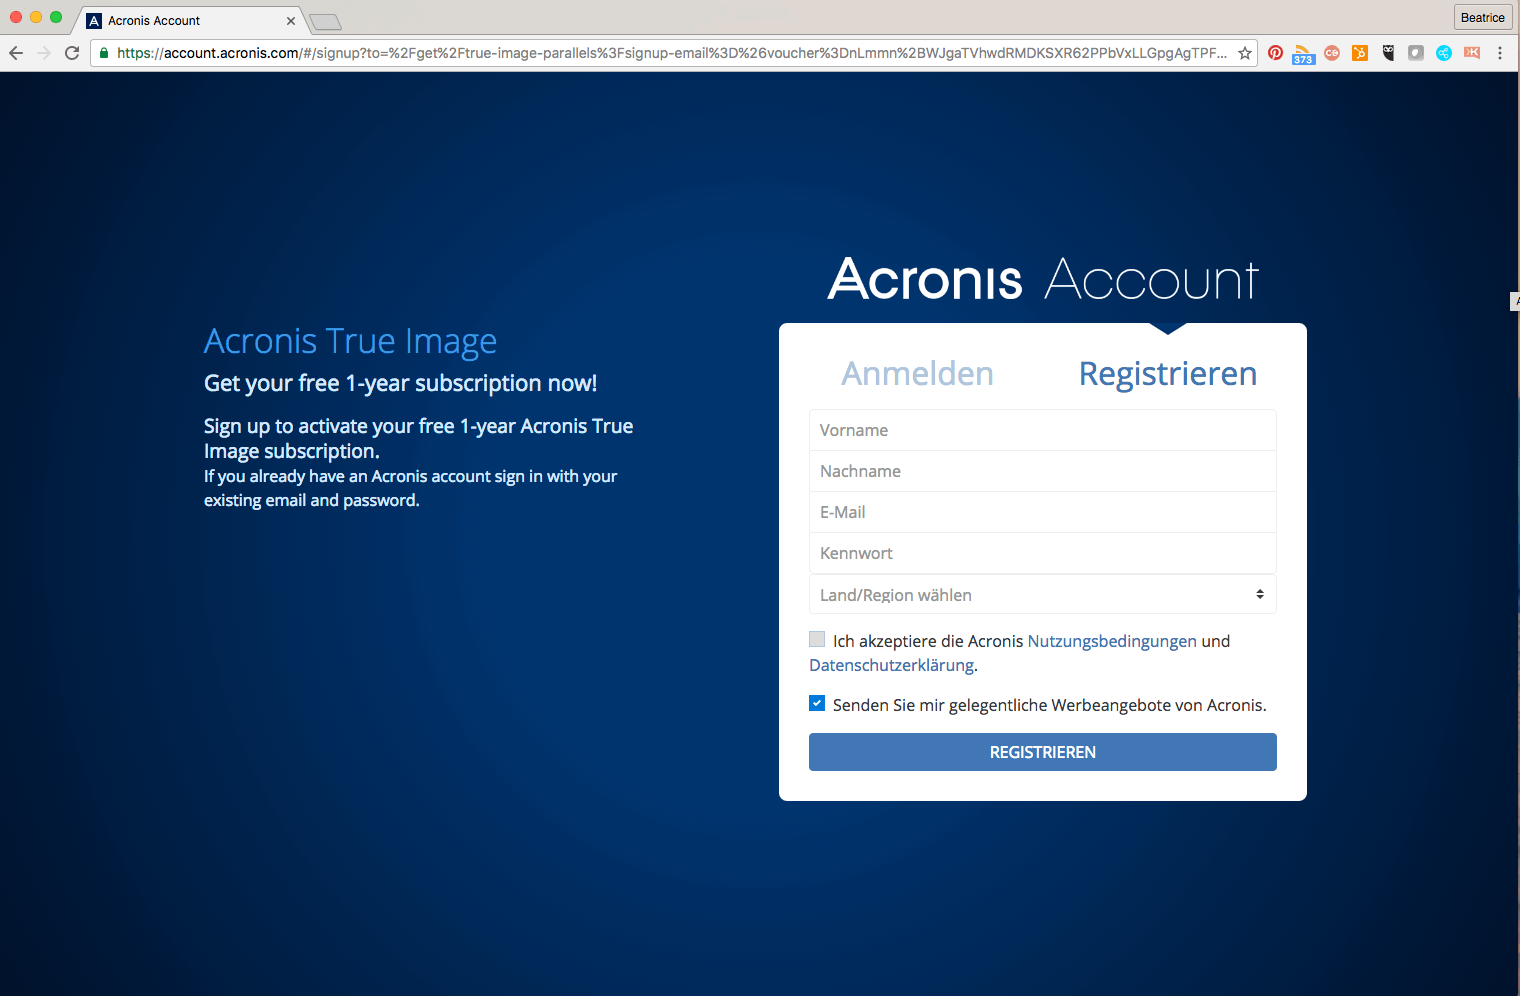Click the CrunchBase extension icon
Screen dimensions: 1520x996
pos(1332,53)
